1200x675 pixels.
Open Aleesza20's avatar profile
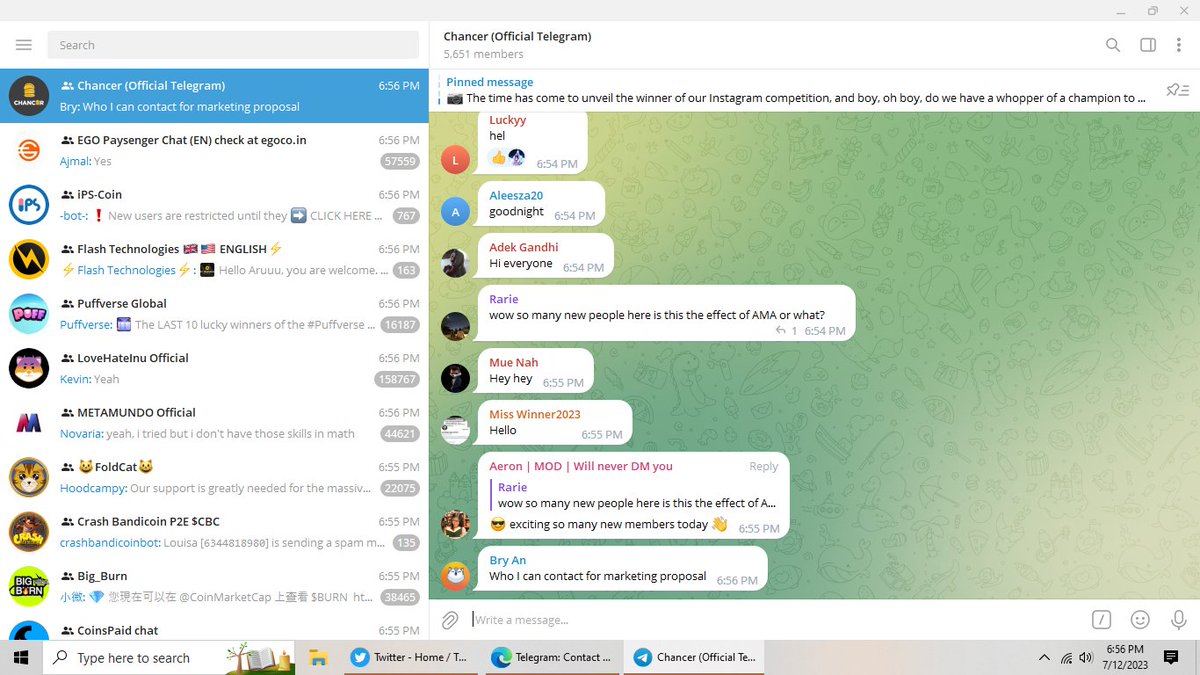tap(455, 212)
